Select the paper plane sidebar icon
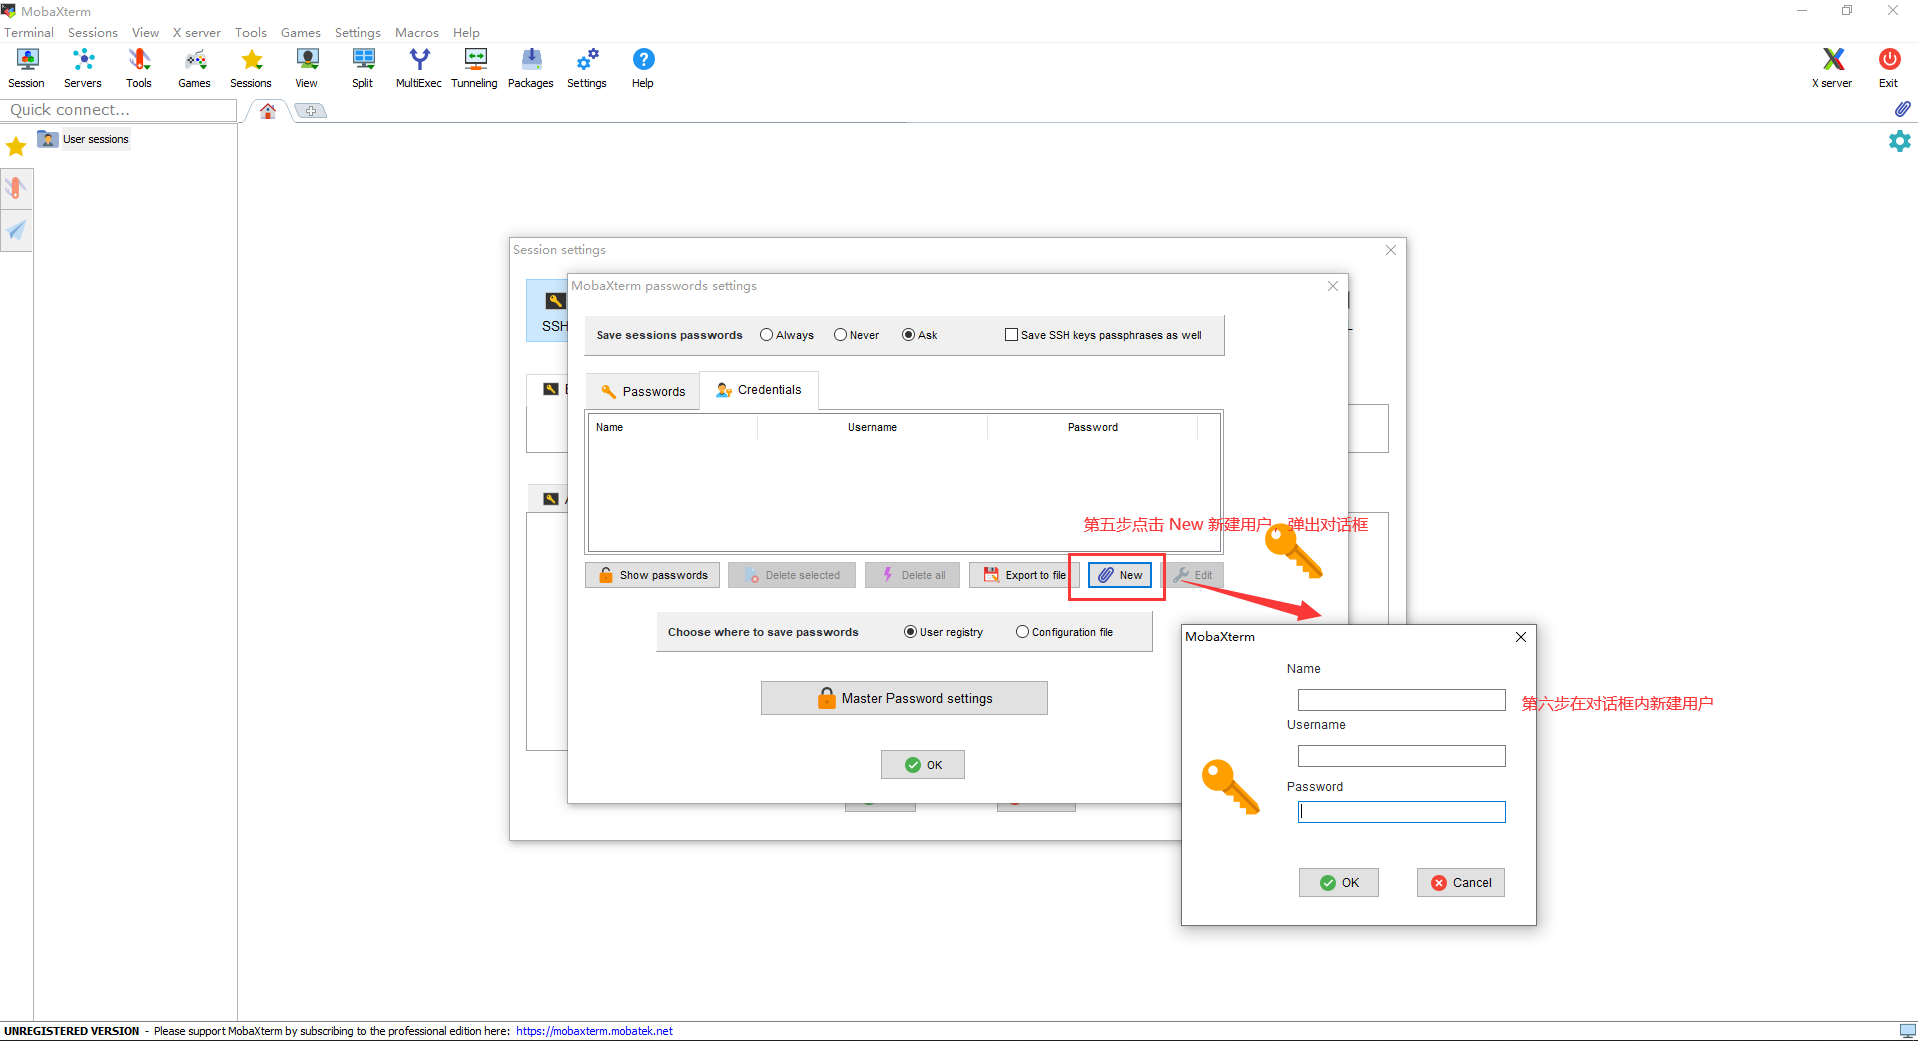Image resolution: width=1918 pixels, height=1041 pixels. pyautogui.click(x=16, y=231)
